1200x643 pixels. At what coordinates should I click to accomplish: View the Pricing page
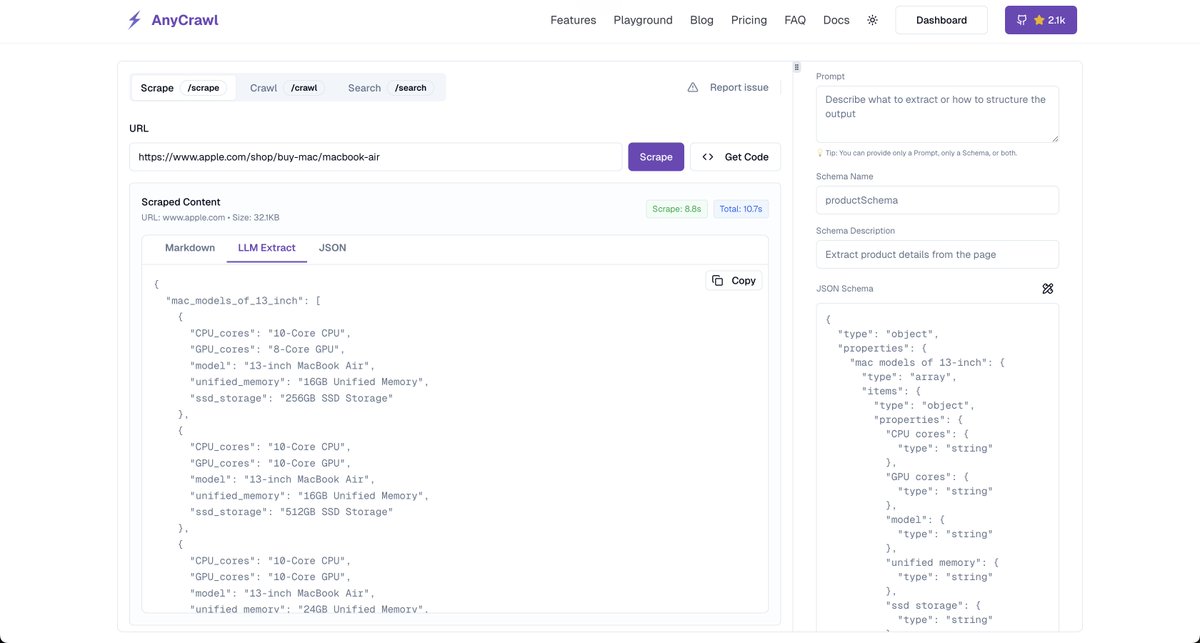[749, 20]
